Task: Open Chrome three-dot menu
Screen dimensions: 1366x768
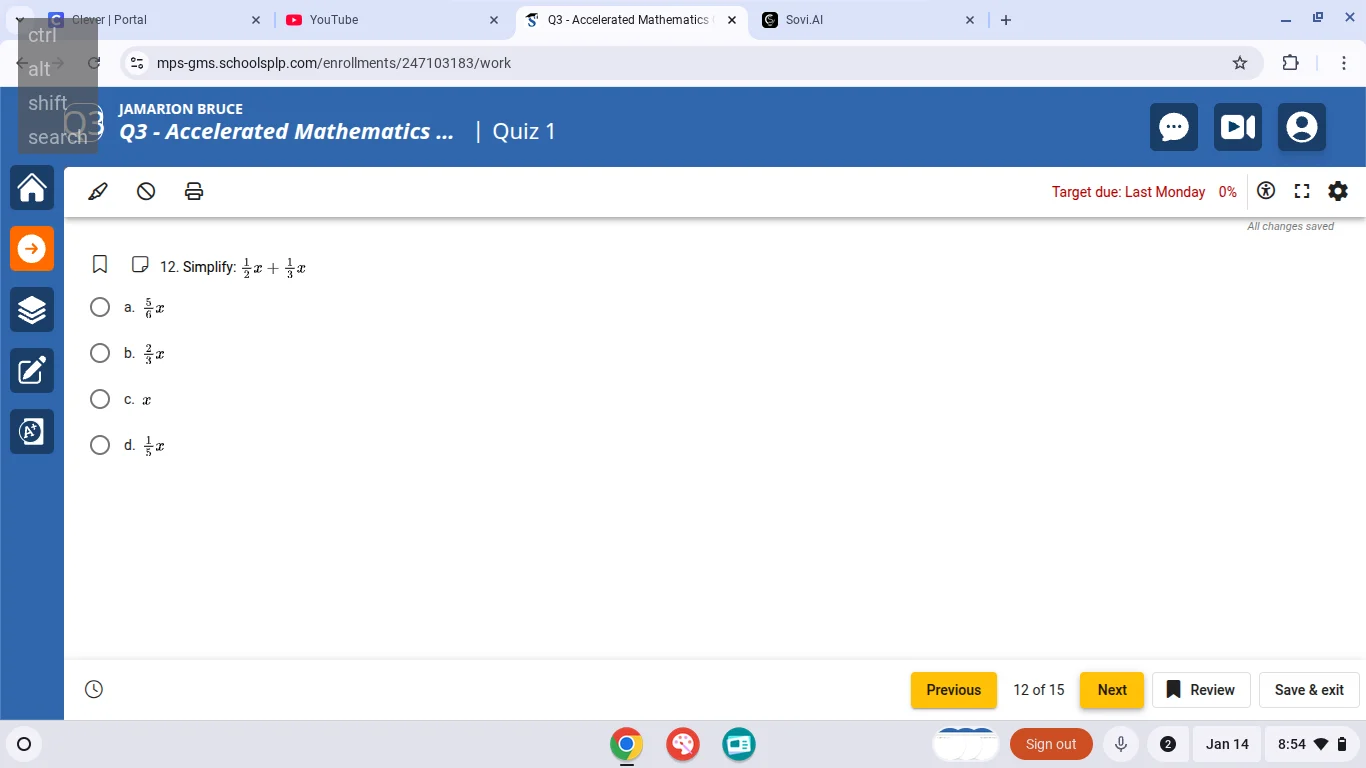Action: 1344,63
